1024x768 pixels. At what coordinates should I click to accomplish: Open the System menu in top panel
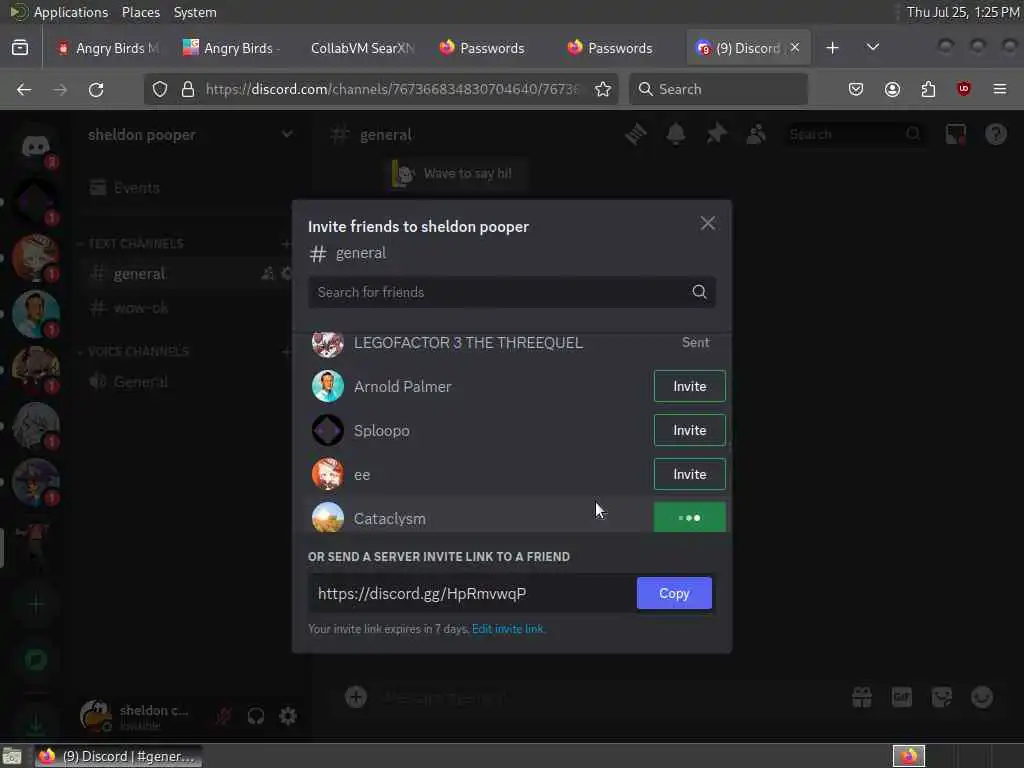coord(195,12)
